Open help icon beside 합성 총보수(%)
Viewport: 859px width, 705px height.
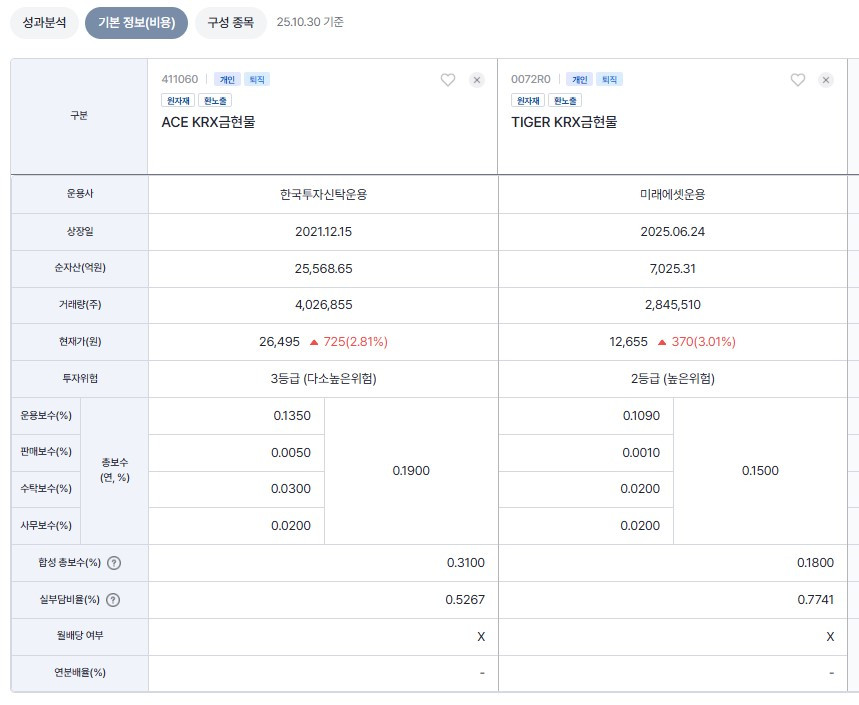pyautogui.click(x=114, y=563)
